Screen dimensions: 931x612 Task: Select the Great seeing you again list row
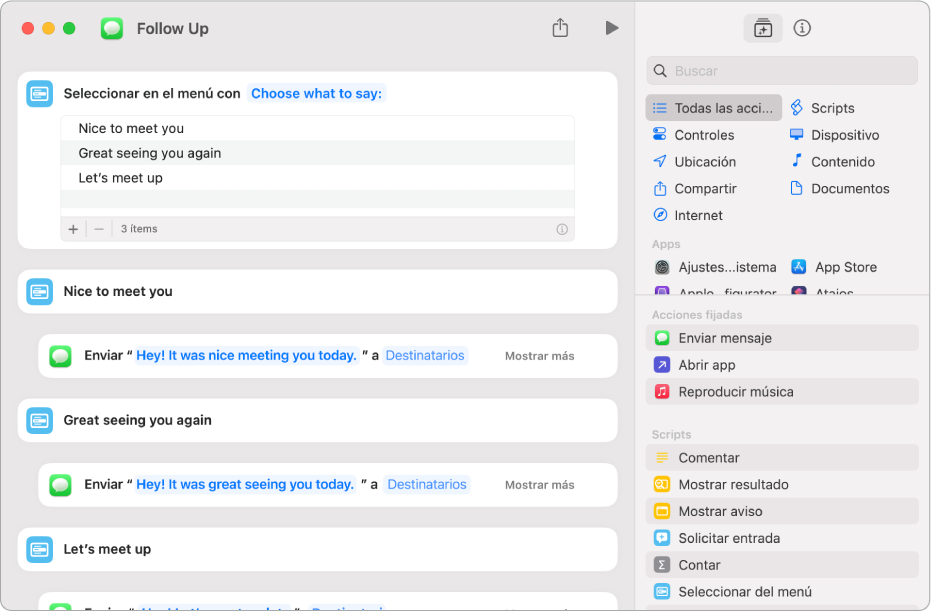318,153
